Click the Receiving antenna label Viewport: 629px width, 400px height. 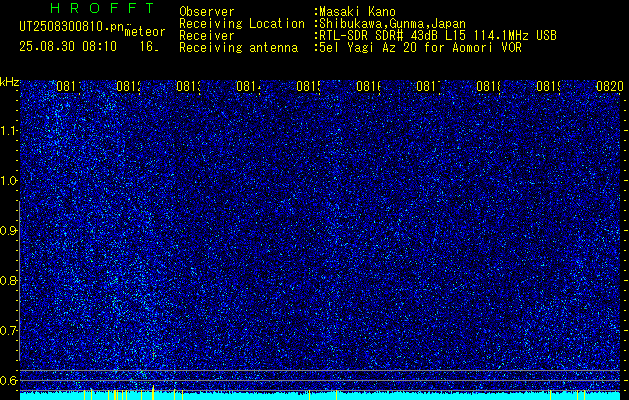[x=238, y=48]
